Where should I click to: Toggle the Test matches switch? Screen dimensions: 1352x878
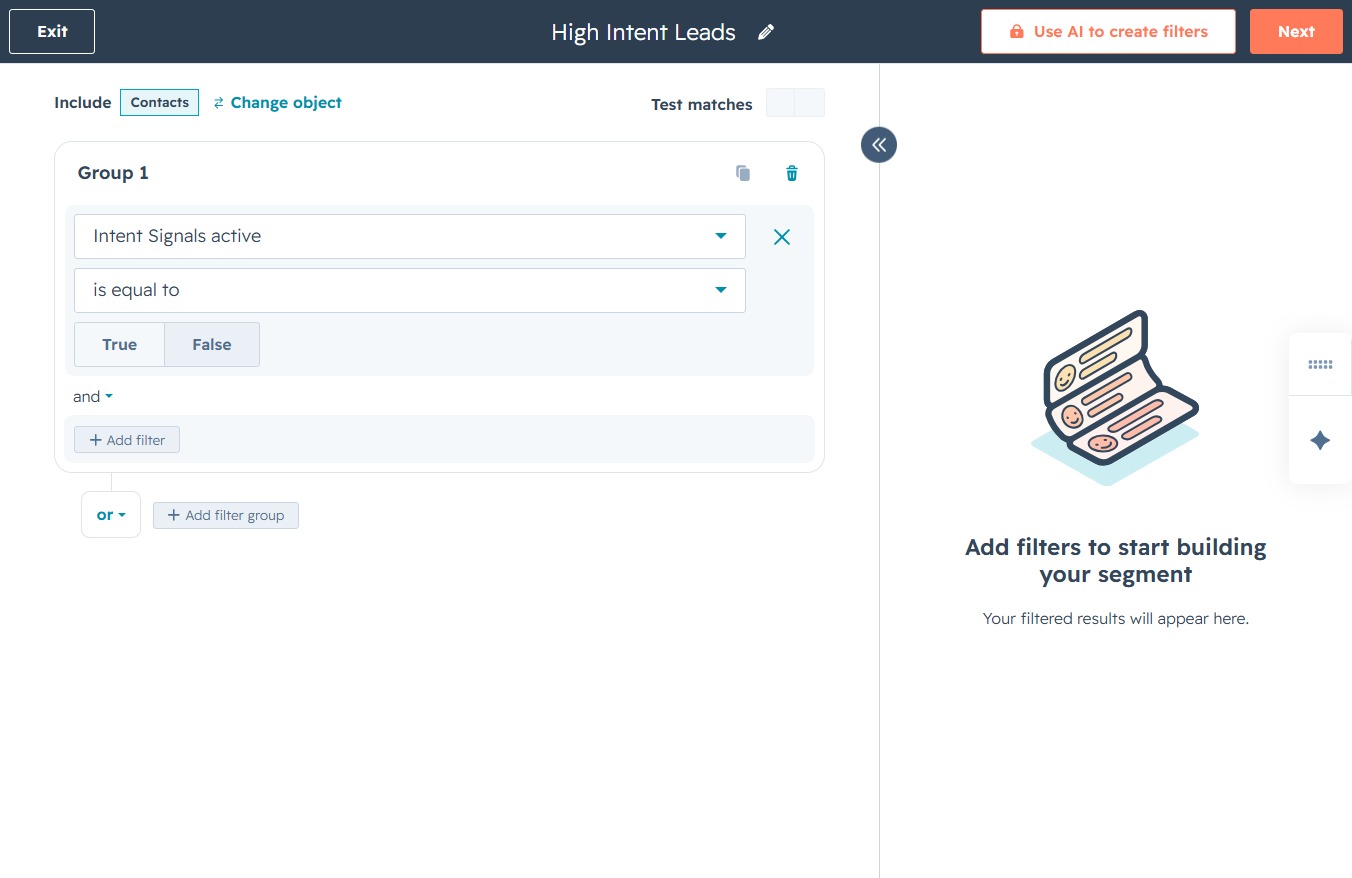[x=795, y=103]
